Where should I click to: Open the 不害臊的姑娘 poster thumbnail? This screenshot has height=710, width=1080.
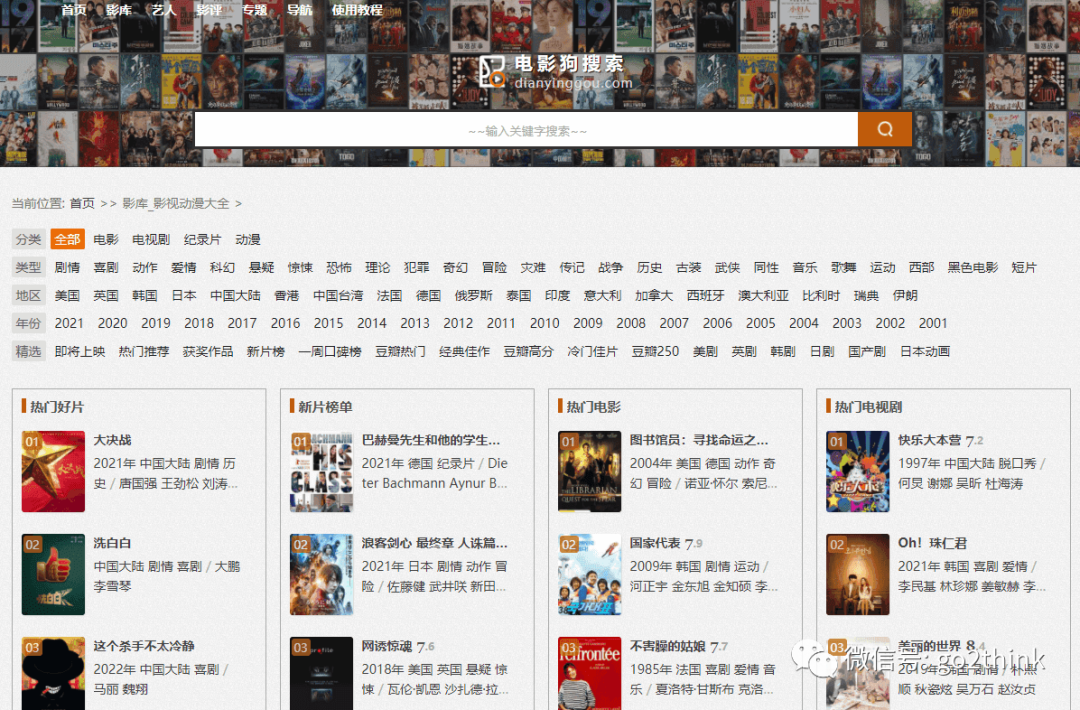(x=590, y=674)
